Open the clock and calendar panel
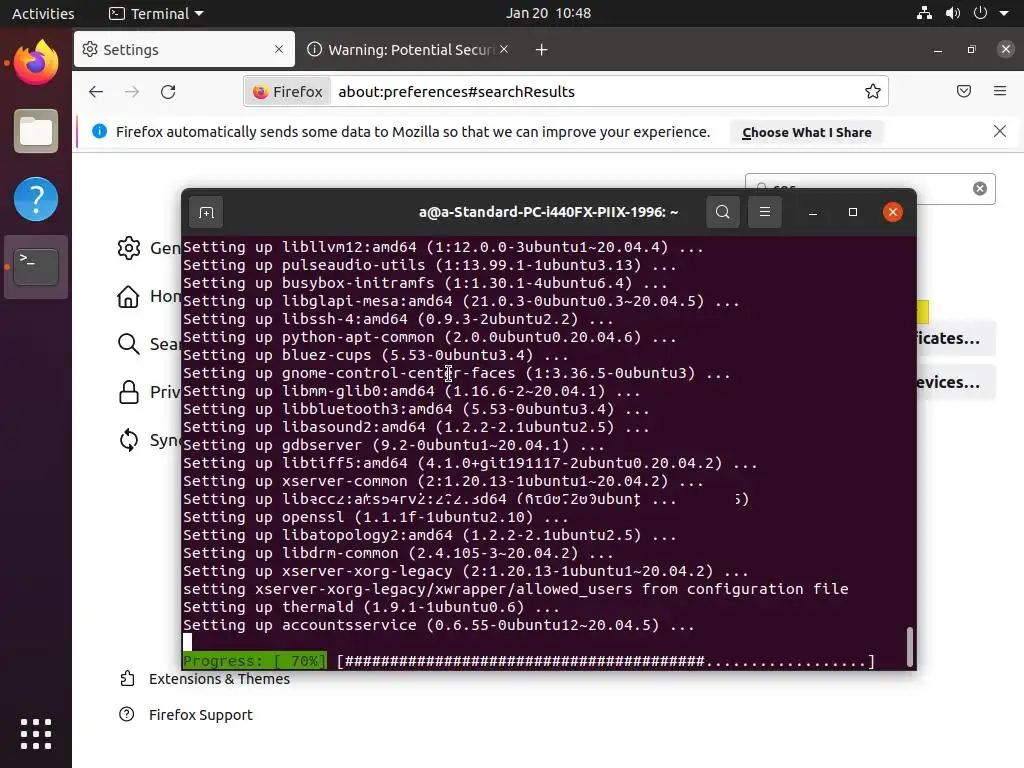The width and height of the screenshot is (1024, 768). pyautogui.click(x=548, y=13)
